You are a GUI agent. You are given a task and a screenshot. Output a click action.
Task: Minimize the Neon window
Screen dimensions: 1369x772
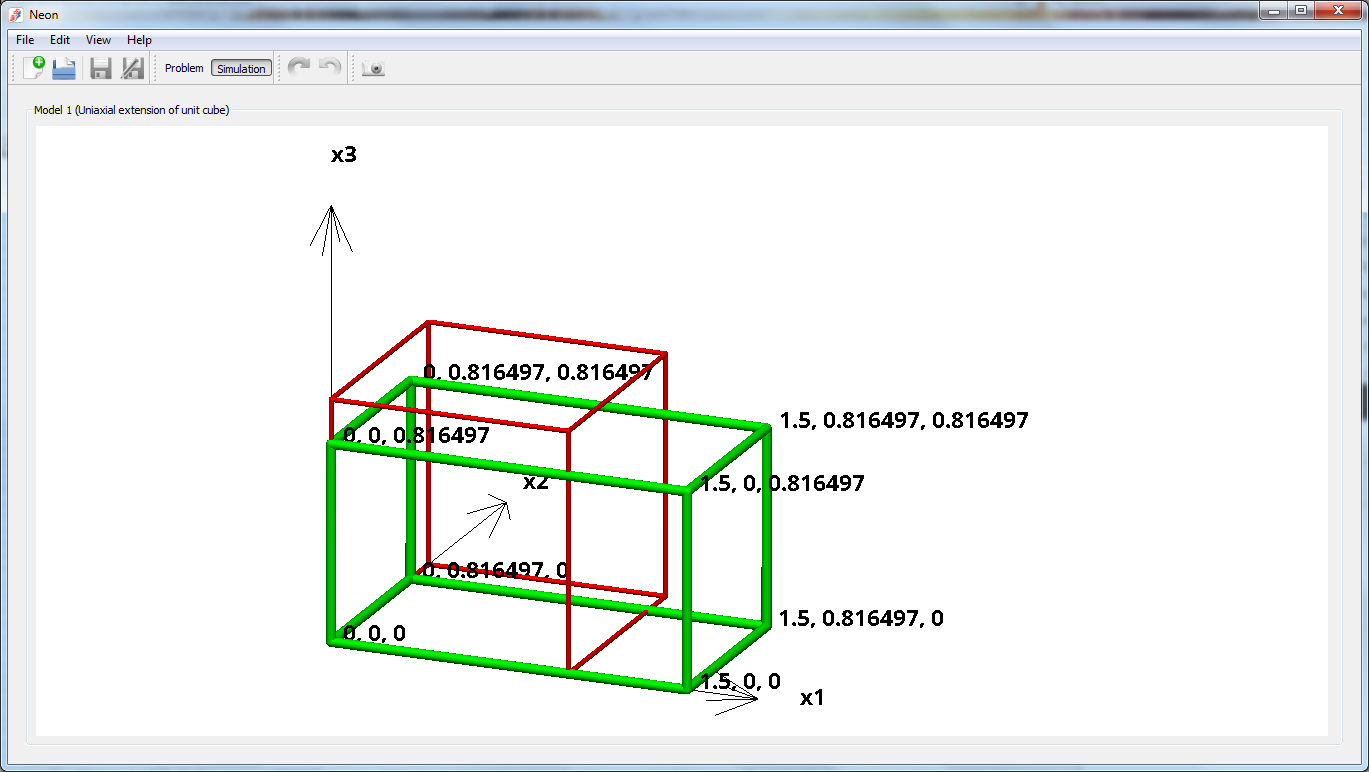pos(1272,10)
